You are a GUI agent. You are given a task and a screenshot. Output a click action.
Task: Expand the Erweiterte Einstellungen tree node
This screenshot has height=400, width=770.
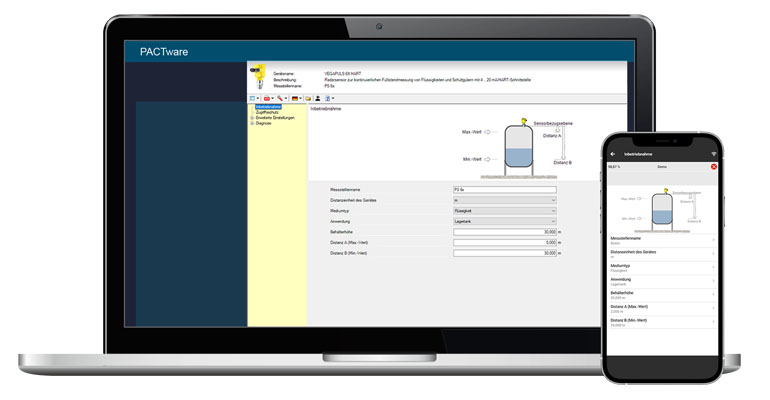(x=252, y=118)
